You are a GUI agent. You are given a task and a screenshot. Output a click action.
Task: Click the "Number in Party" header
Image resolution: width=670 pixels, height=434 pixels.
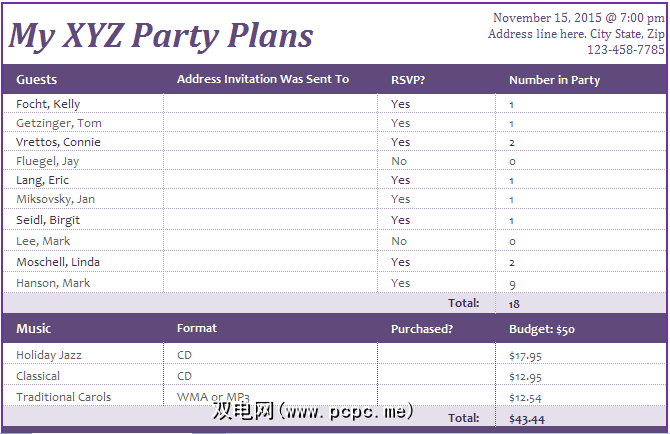pos(554,80)
